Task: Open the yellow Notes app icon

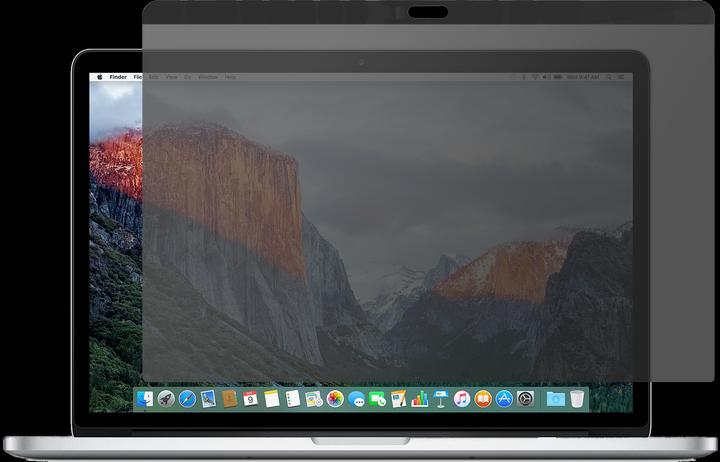Action: [271, 399]
